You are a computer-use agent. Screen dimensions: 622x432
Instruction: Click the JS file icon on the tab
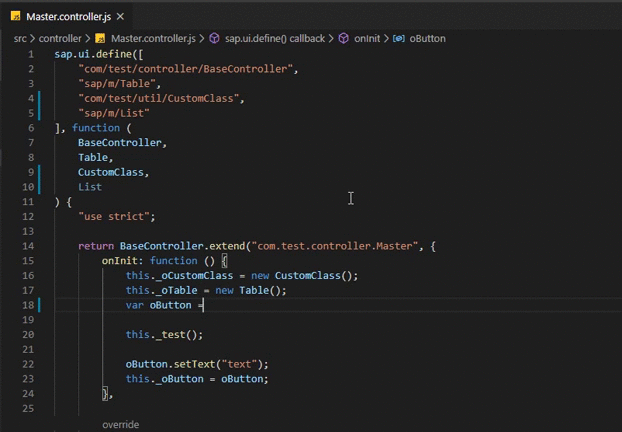point(15,16)
